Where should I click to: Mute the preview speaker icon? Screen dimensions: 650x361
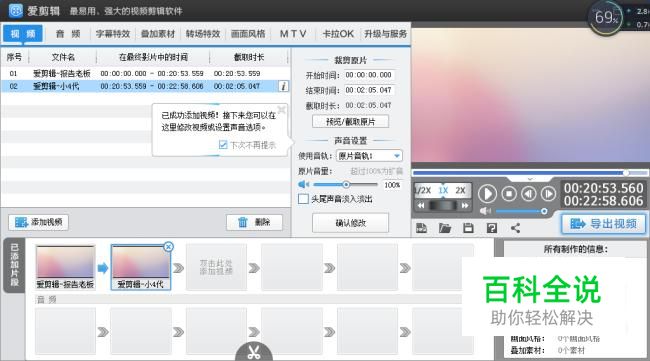click(x=485, y=211)
